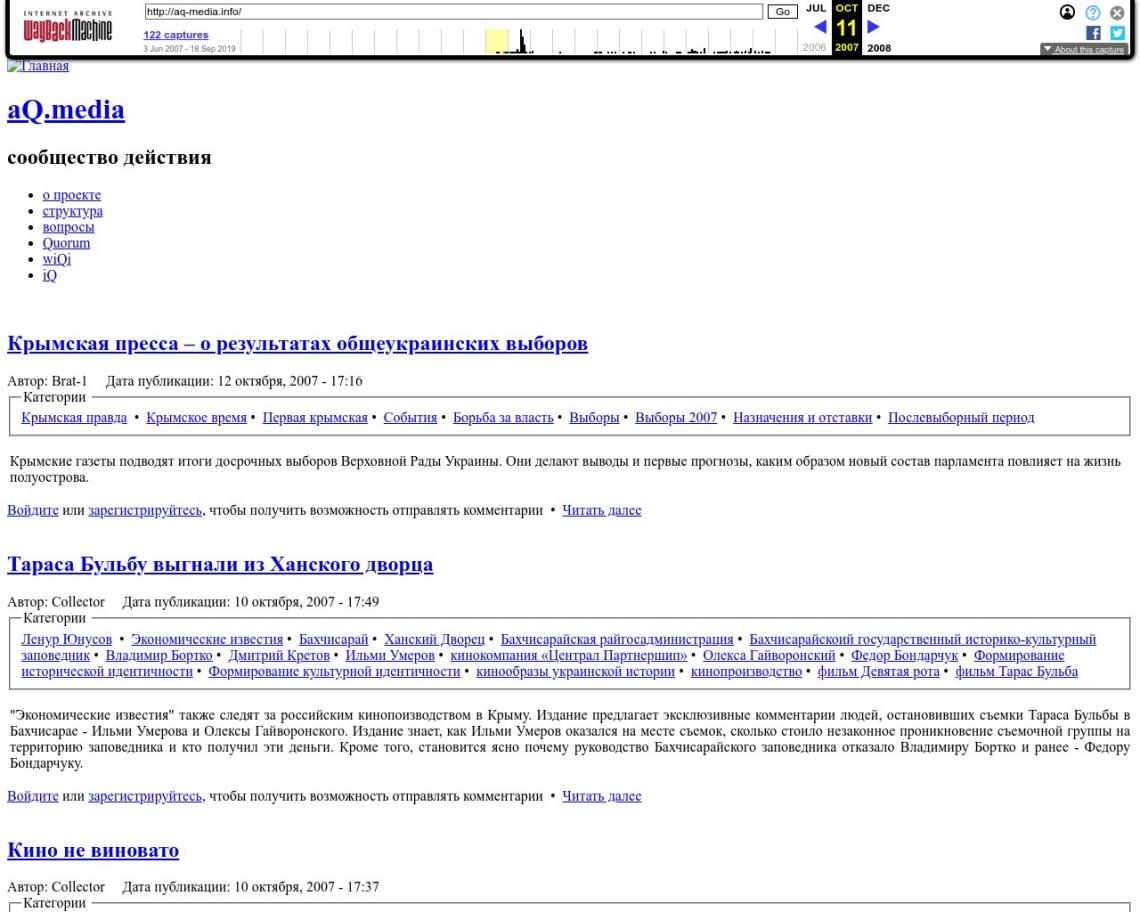
Task: Share capture on Twitter
Action: pyautogui.click(x=1117, y=33)
